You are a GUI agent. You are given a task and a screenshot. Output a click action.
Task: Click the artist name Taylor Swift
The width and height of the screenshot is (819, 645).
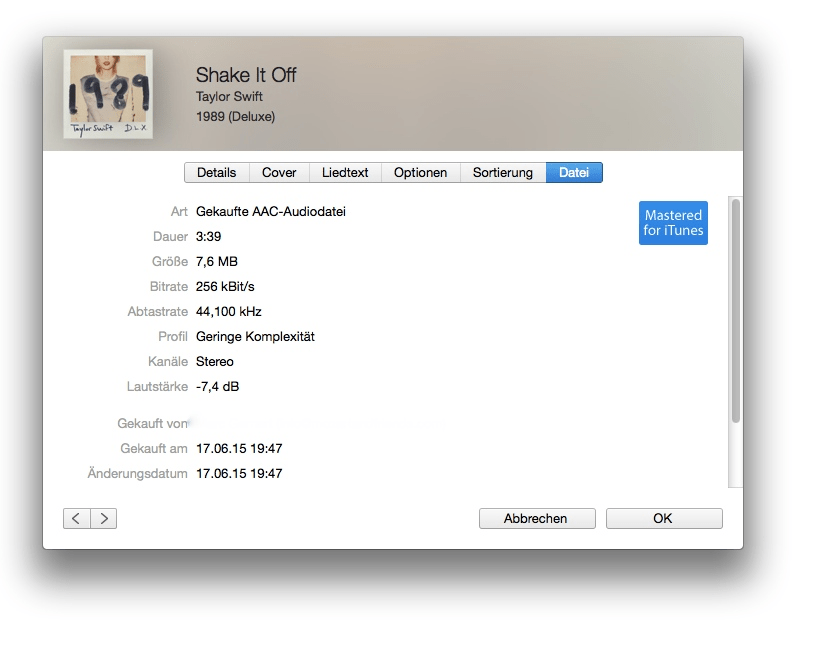click(x=229, y=97)
